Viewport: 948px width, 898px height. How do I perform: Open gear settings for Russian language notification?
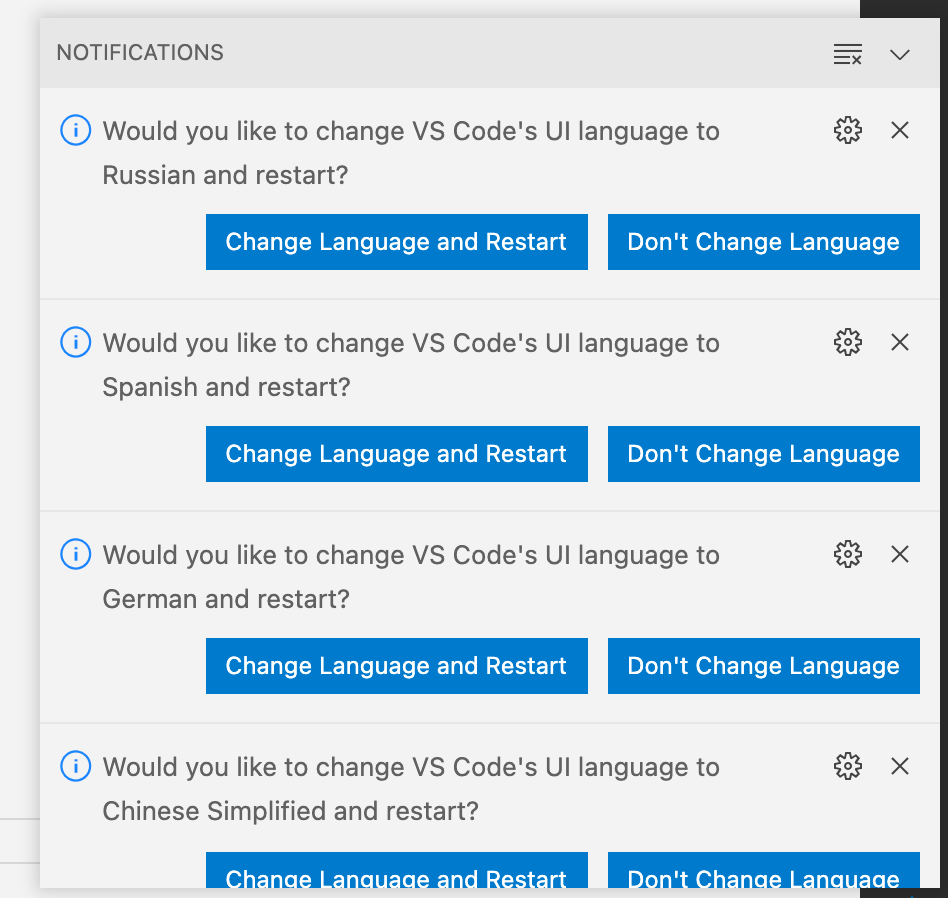848,130
